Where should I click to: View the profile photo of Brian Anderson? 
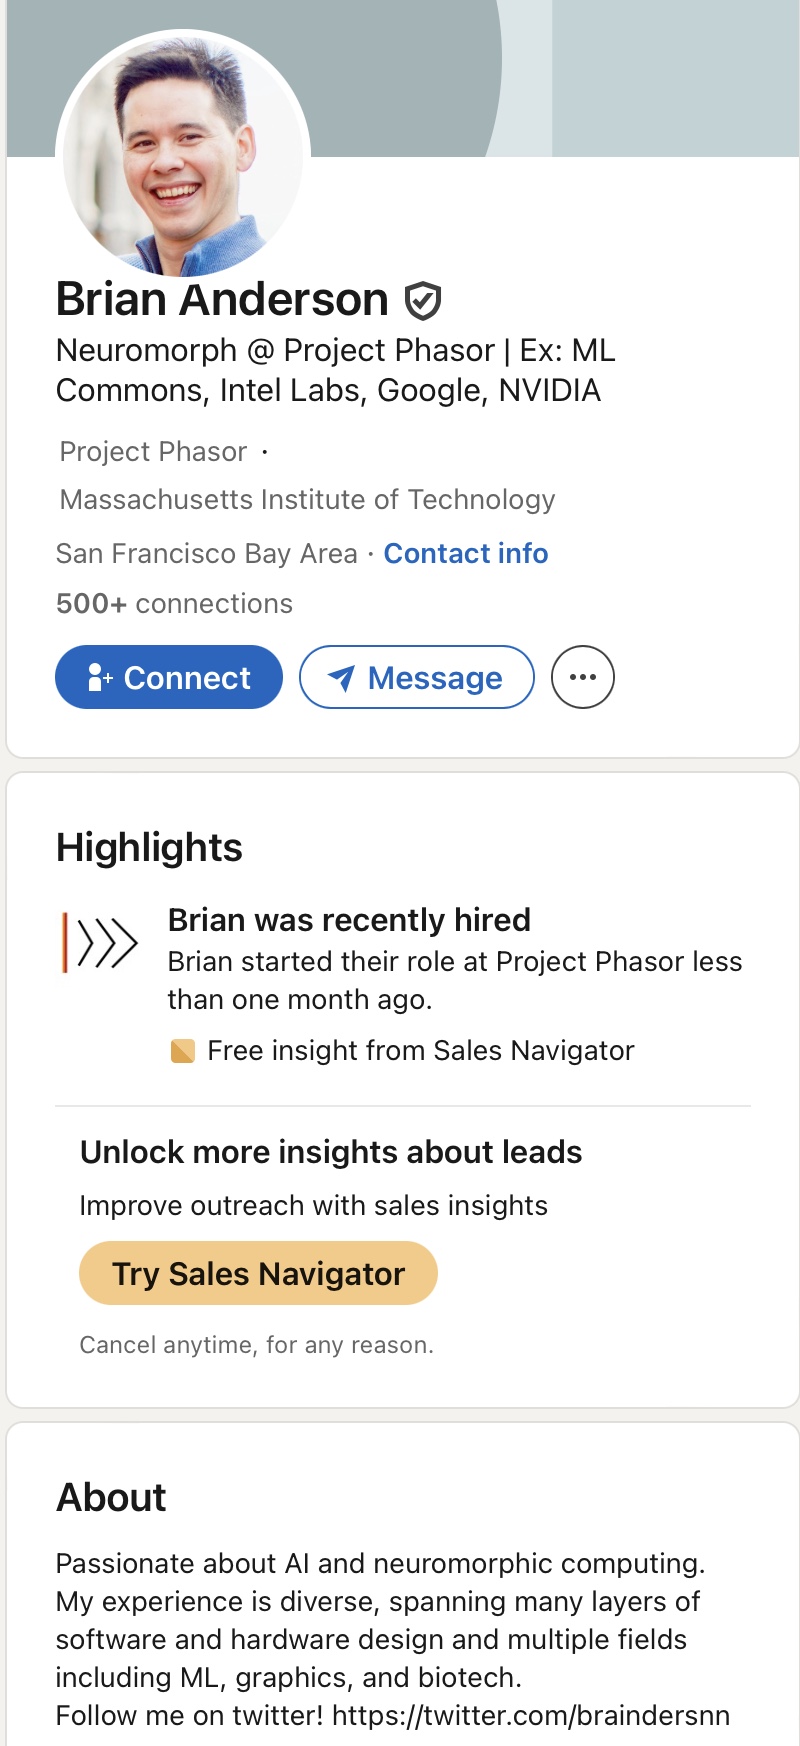[183, 157]
